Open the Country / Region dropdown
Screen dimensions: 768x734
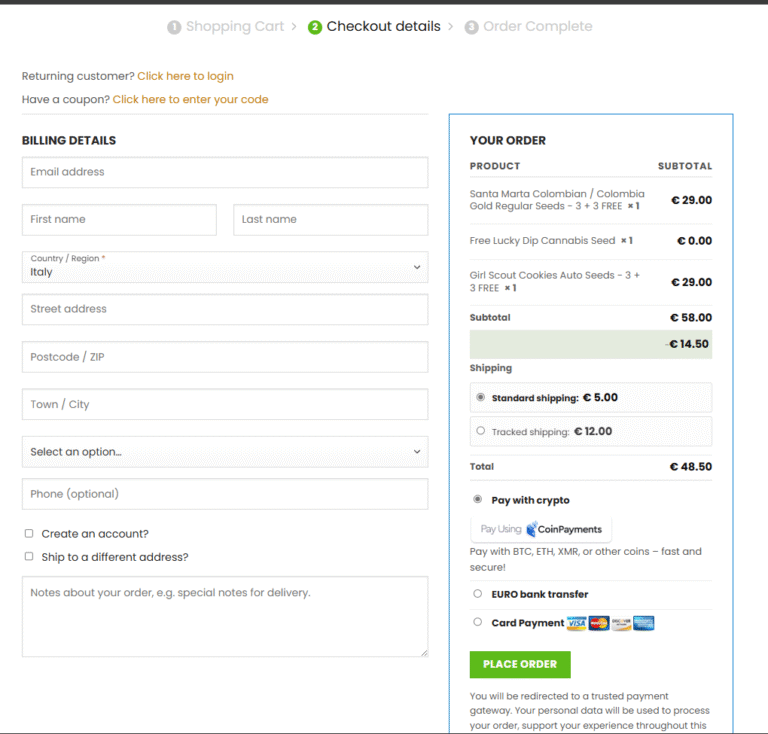[224, 267]
